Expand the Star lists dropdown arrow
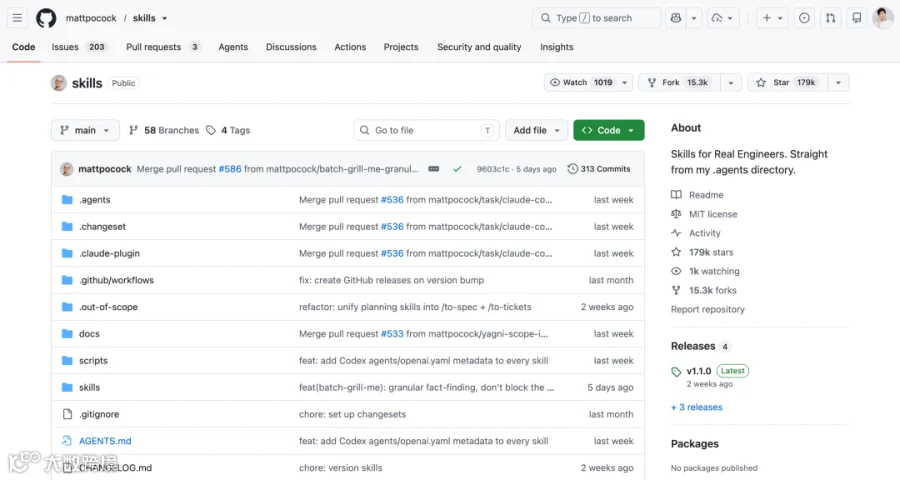The image size is (900, 480). (838, 83)
